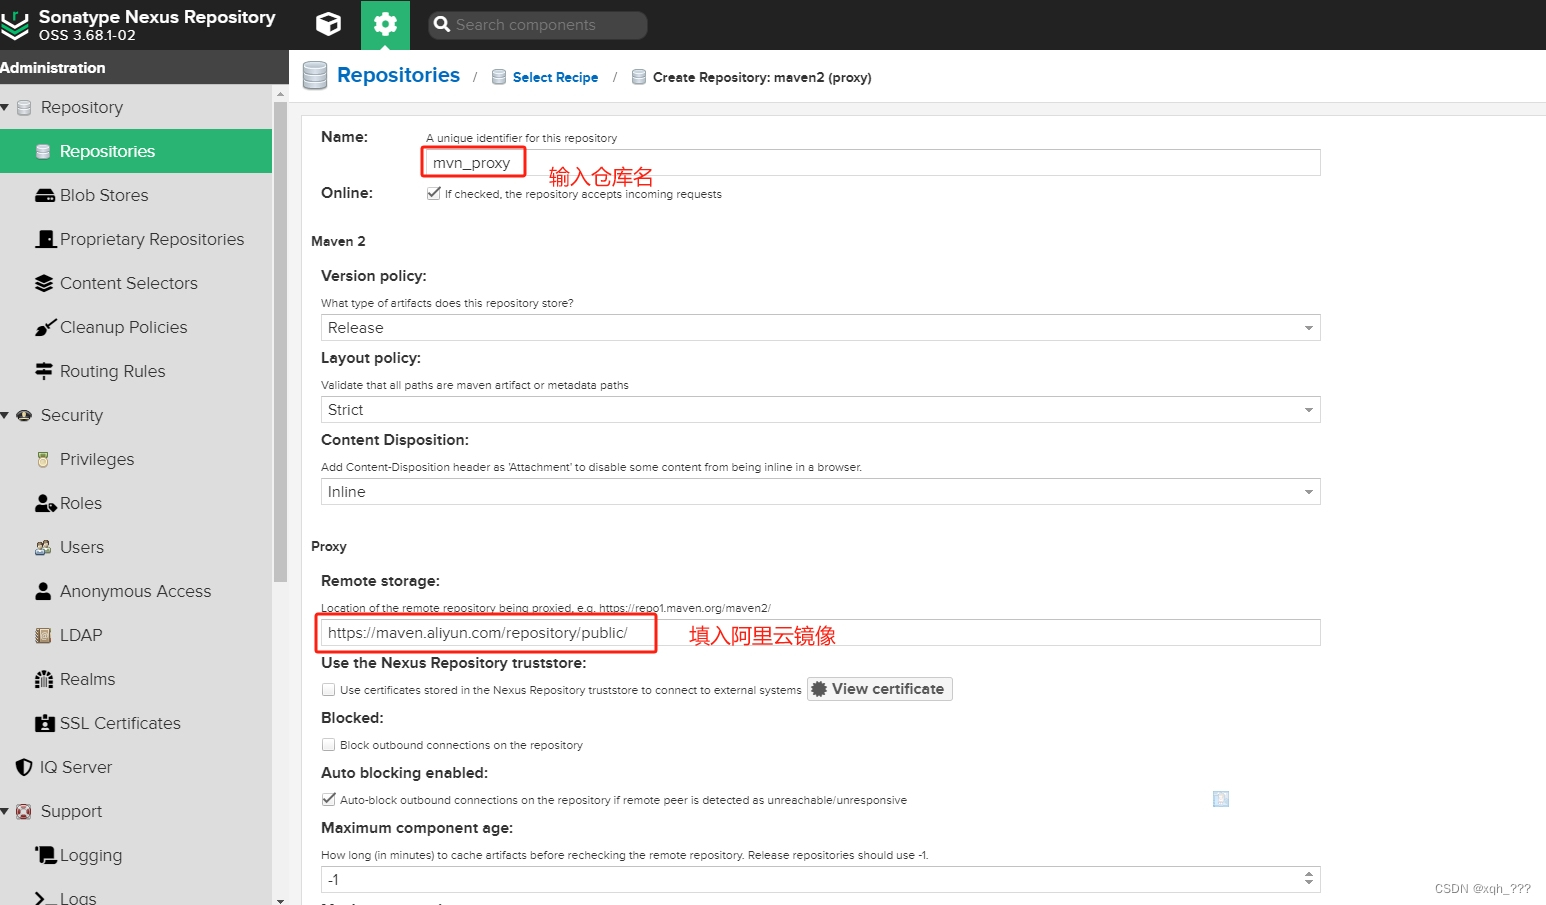Click the Privileges medal icon
This screenshot has height=905, width=1546.
pyautogui.click(x=43, y=460)
